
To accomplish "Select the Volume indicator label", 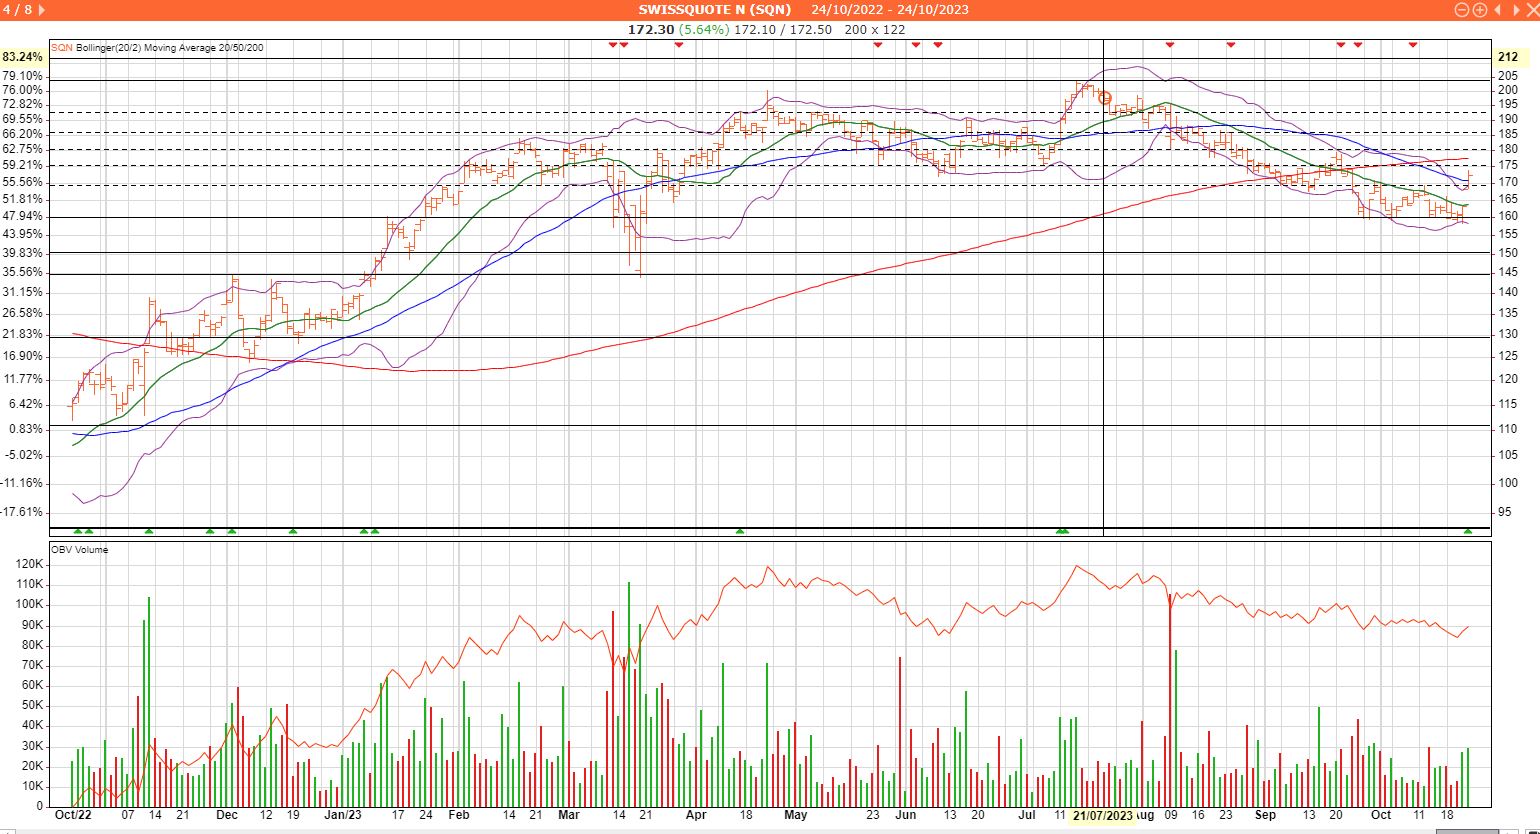I will point(92,549).
